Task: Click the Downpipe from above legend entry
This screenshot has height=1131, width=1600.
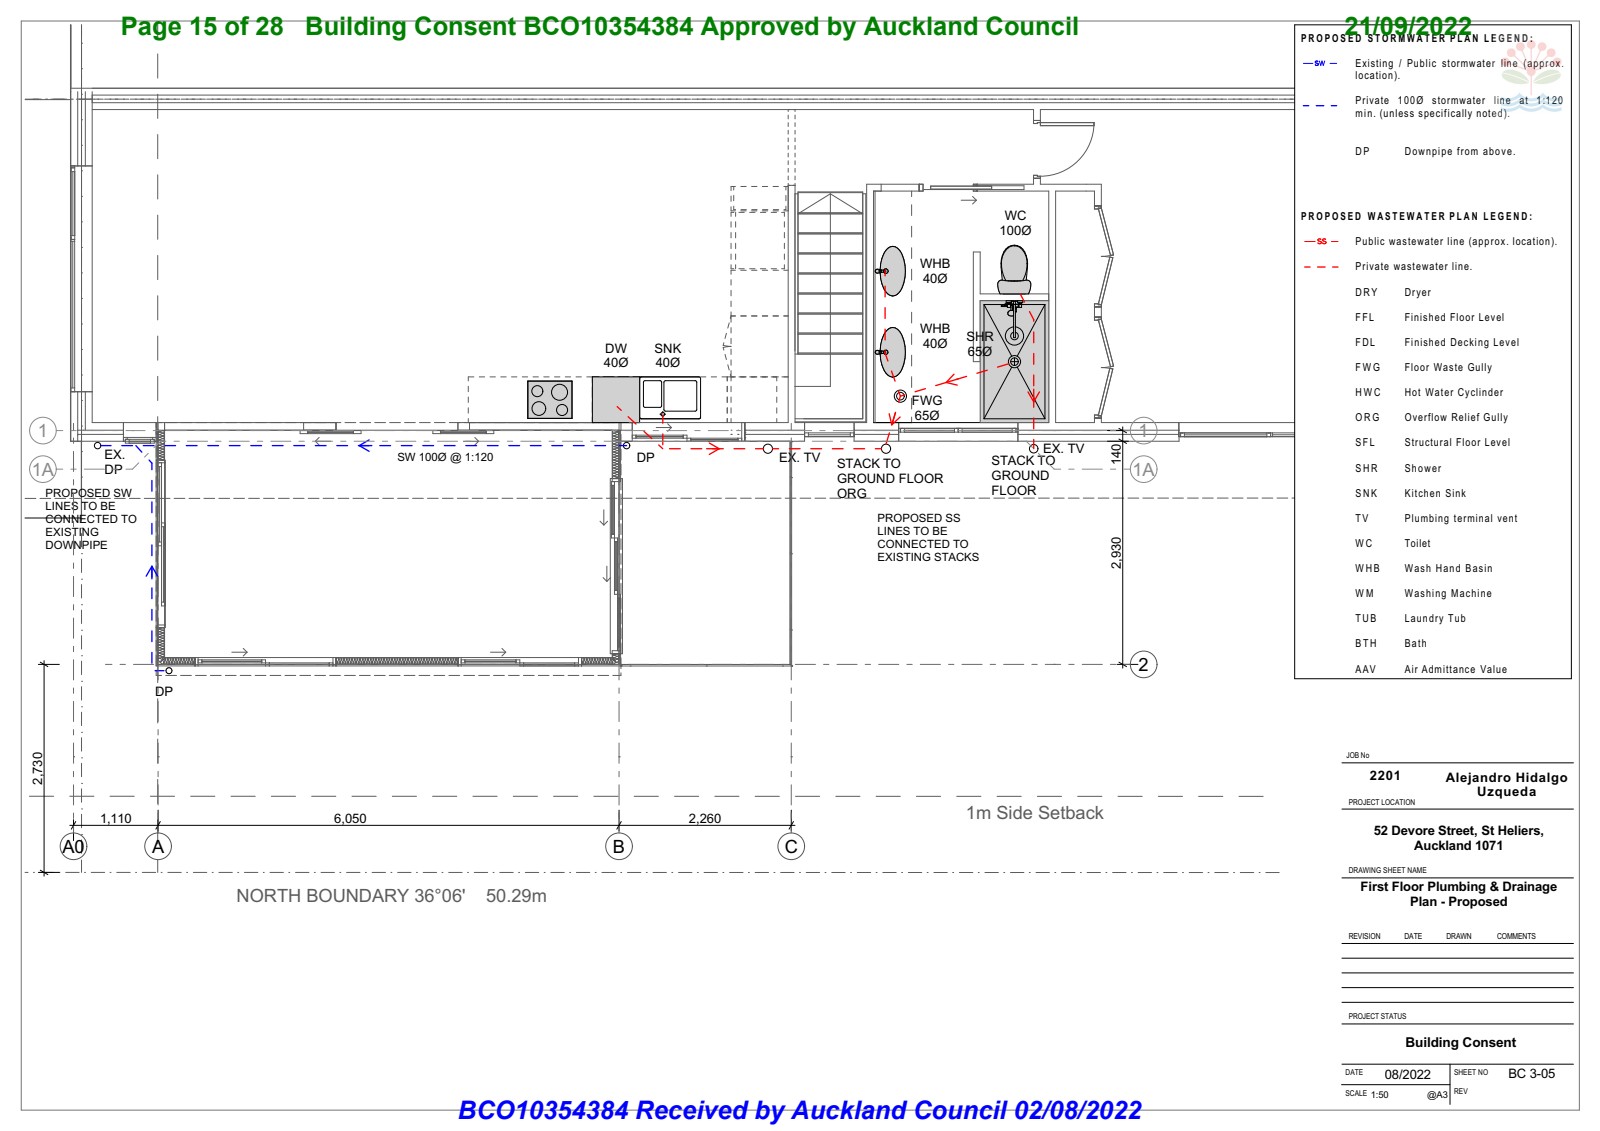Action: pos(1435,152)
